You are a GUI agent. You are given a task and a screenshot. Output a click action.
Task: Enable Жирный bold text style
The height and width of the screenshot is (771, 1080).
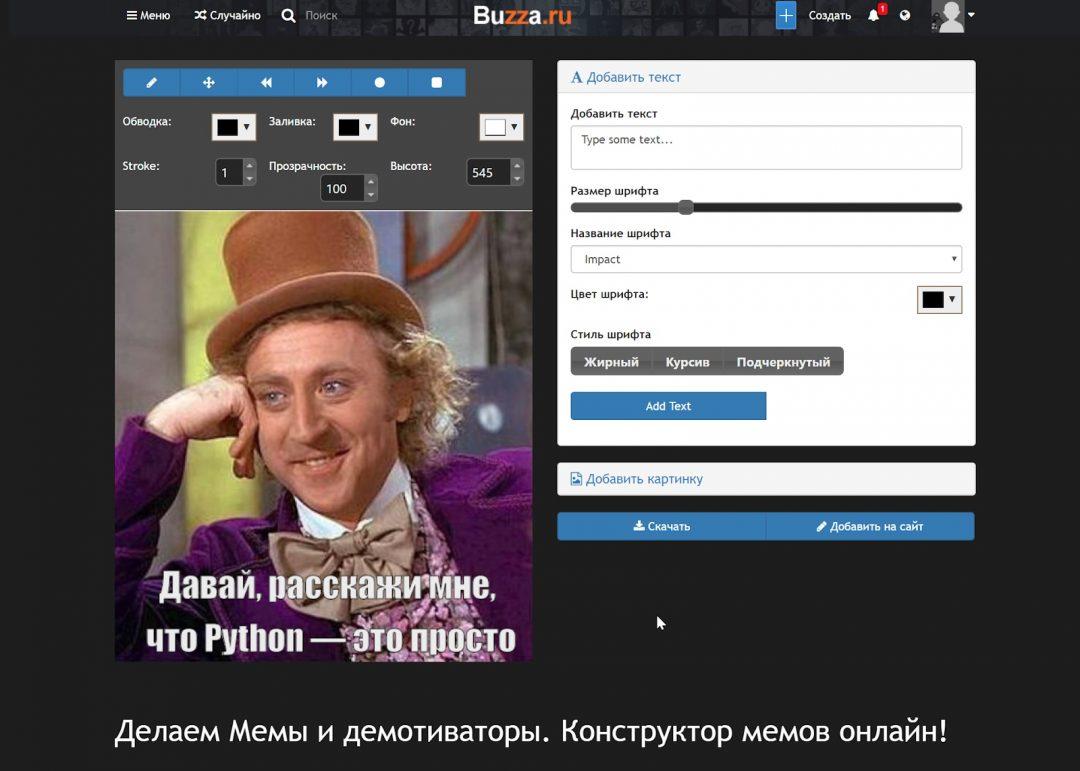click(x=610, y=361)
